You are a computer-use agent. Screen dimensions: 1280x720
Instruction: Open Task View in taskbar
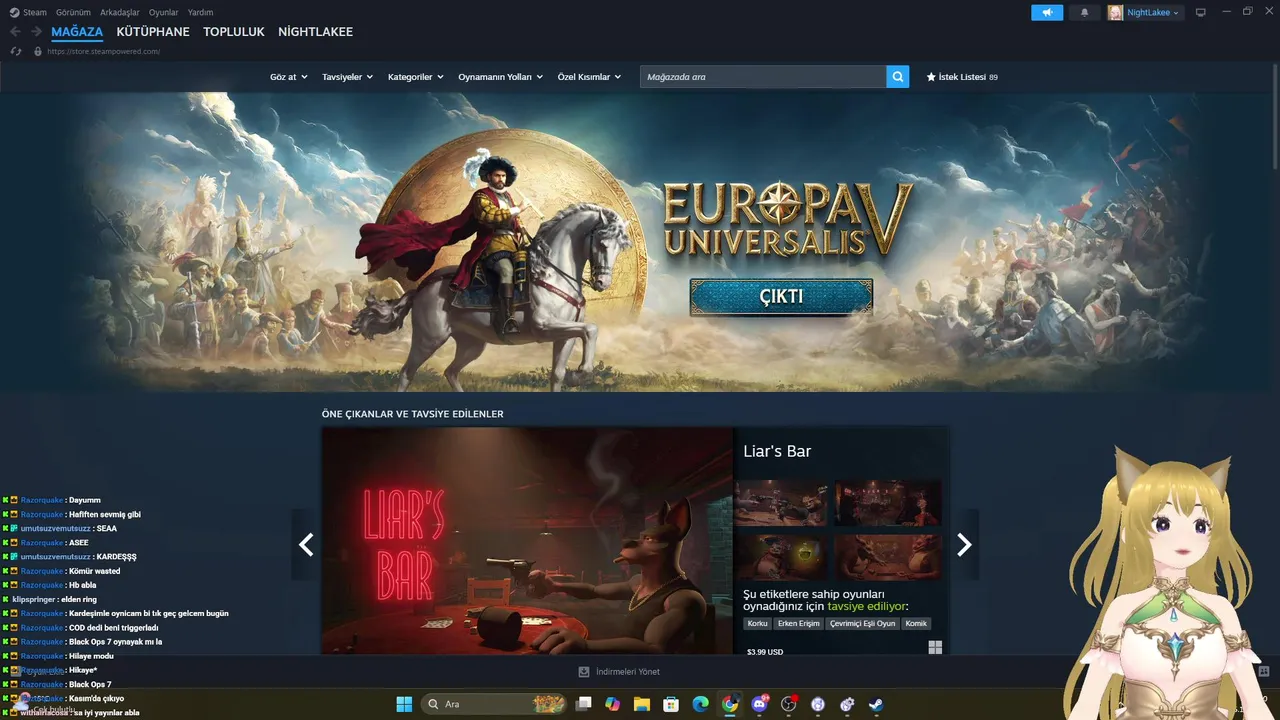583,704
